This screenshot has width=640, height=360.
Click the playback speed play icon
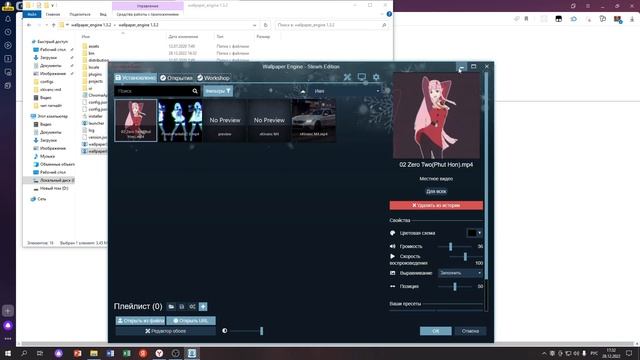[393, 256]
